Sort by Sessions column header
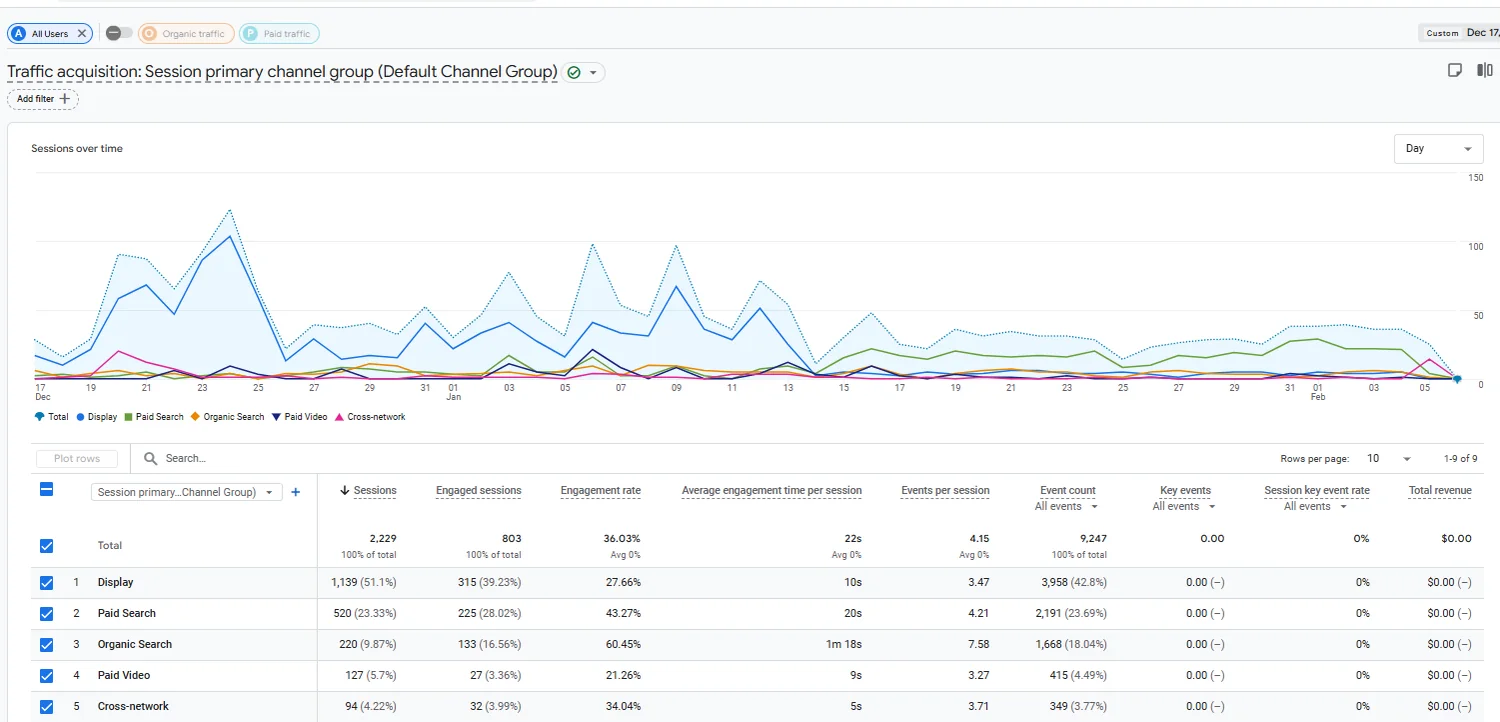The height and width of the screenshot is (722, 1500). coord(375,491)
